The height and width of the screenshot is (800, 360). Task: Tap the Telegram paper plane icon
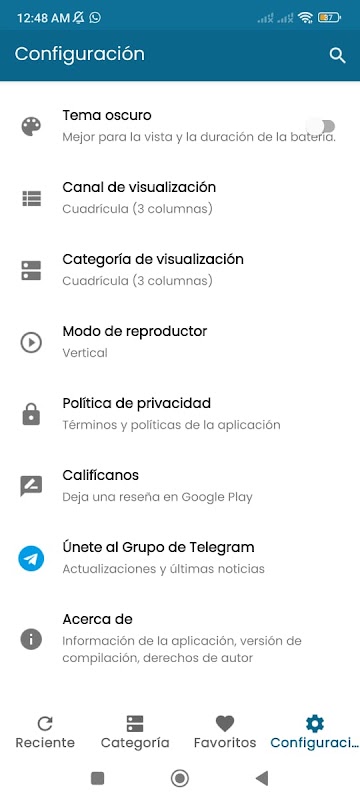(31, 558)
